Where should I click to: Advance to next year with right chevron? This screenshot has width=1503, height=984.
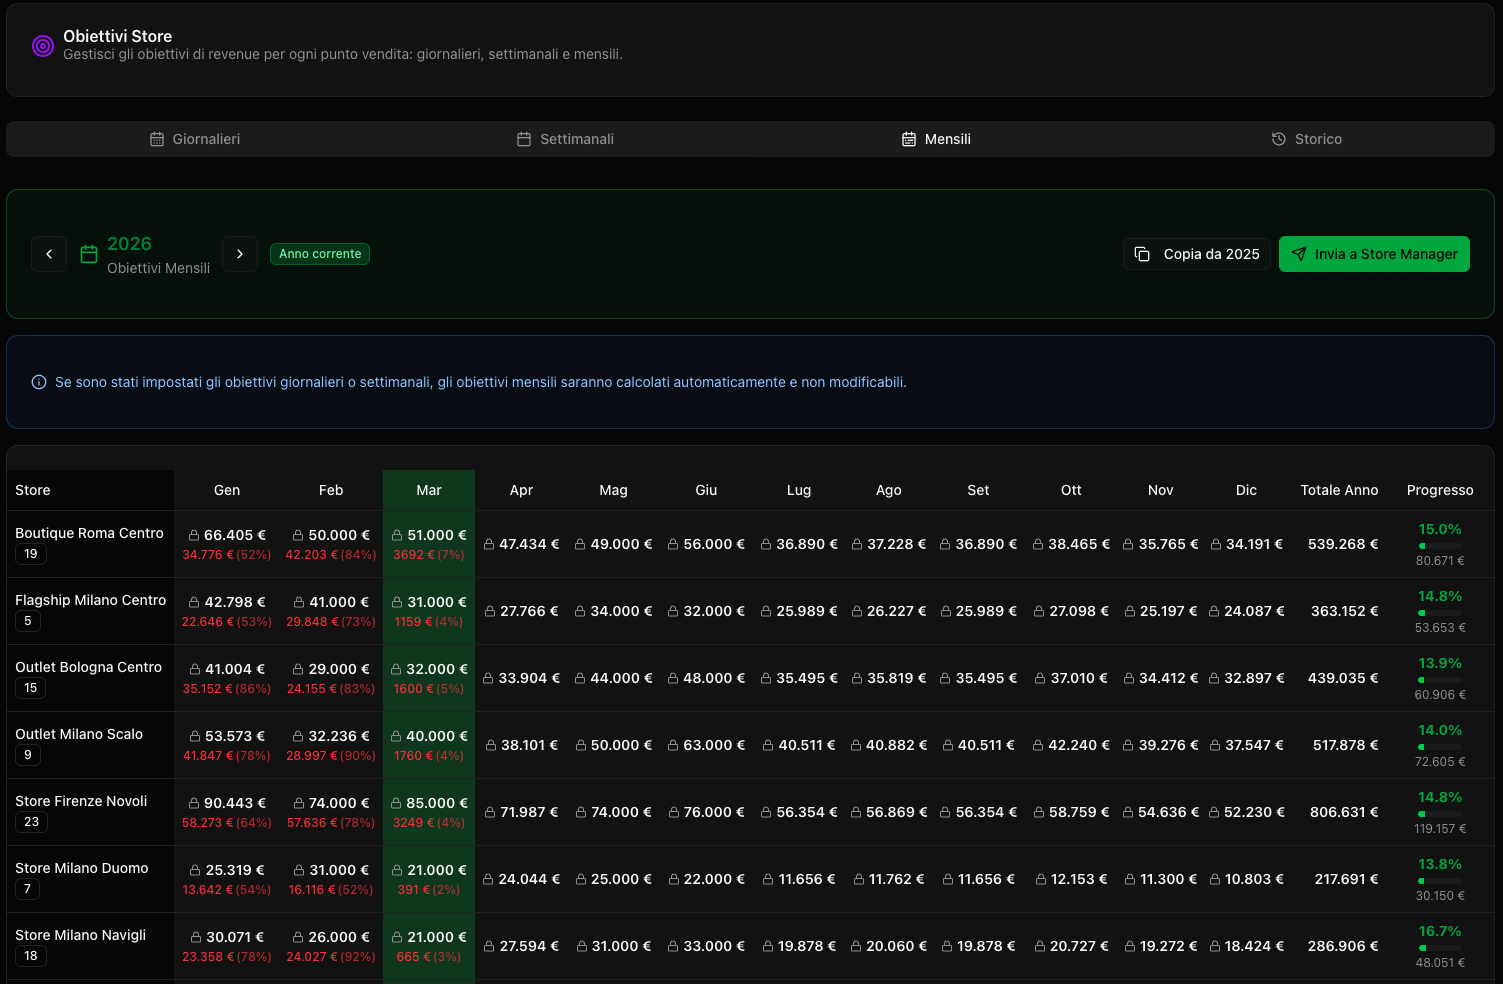tap(240, 254)
